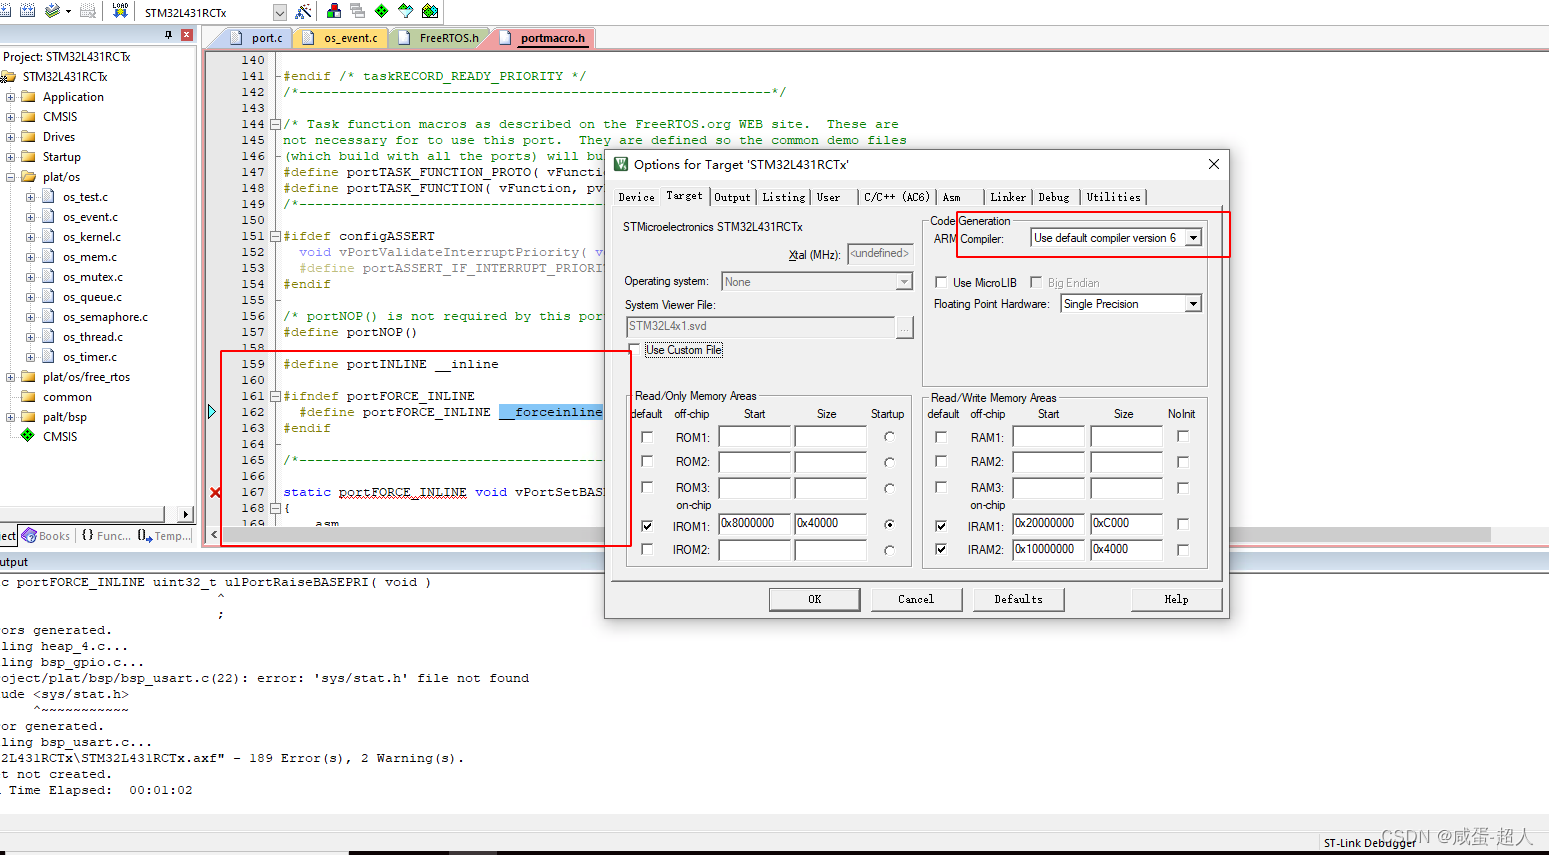Expand the palt/bsp group

tap(10, 417)
